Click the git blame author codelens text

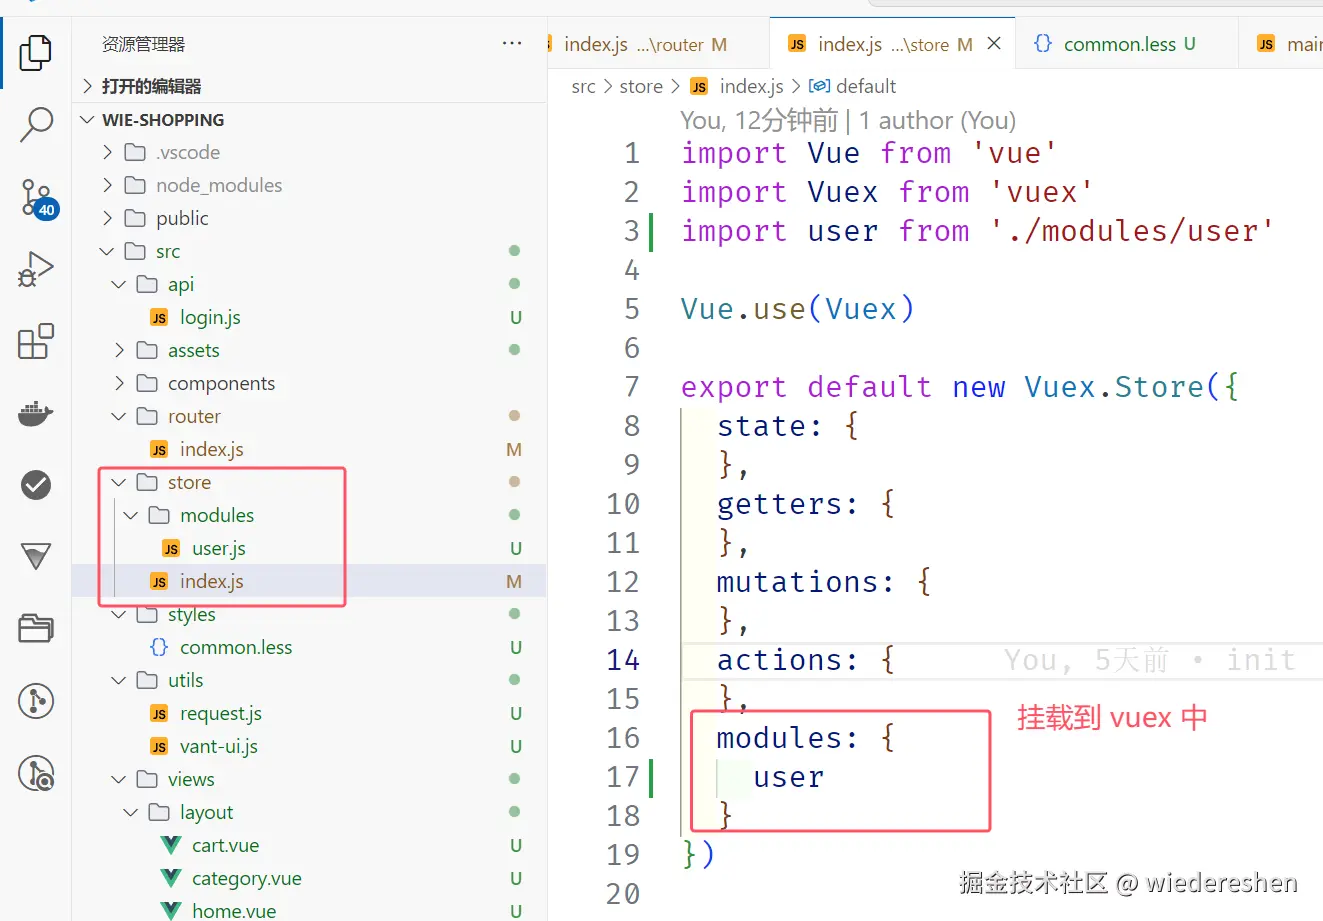click(x=848, y=121)
